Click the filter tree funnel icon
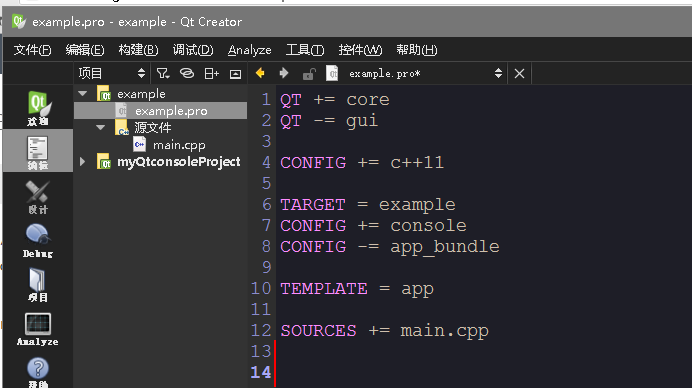 163,73
